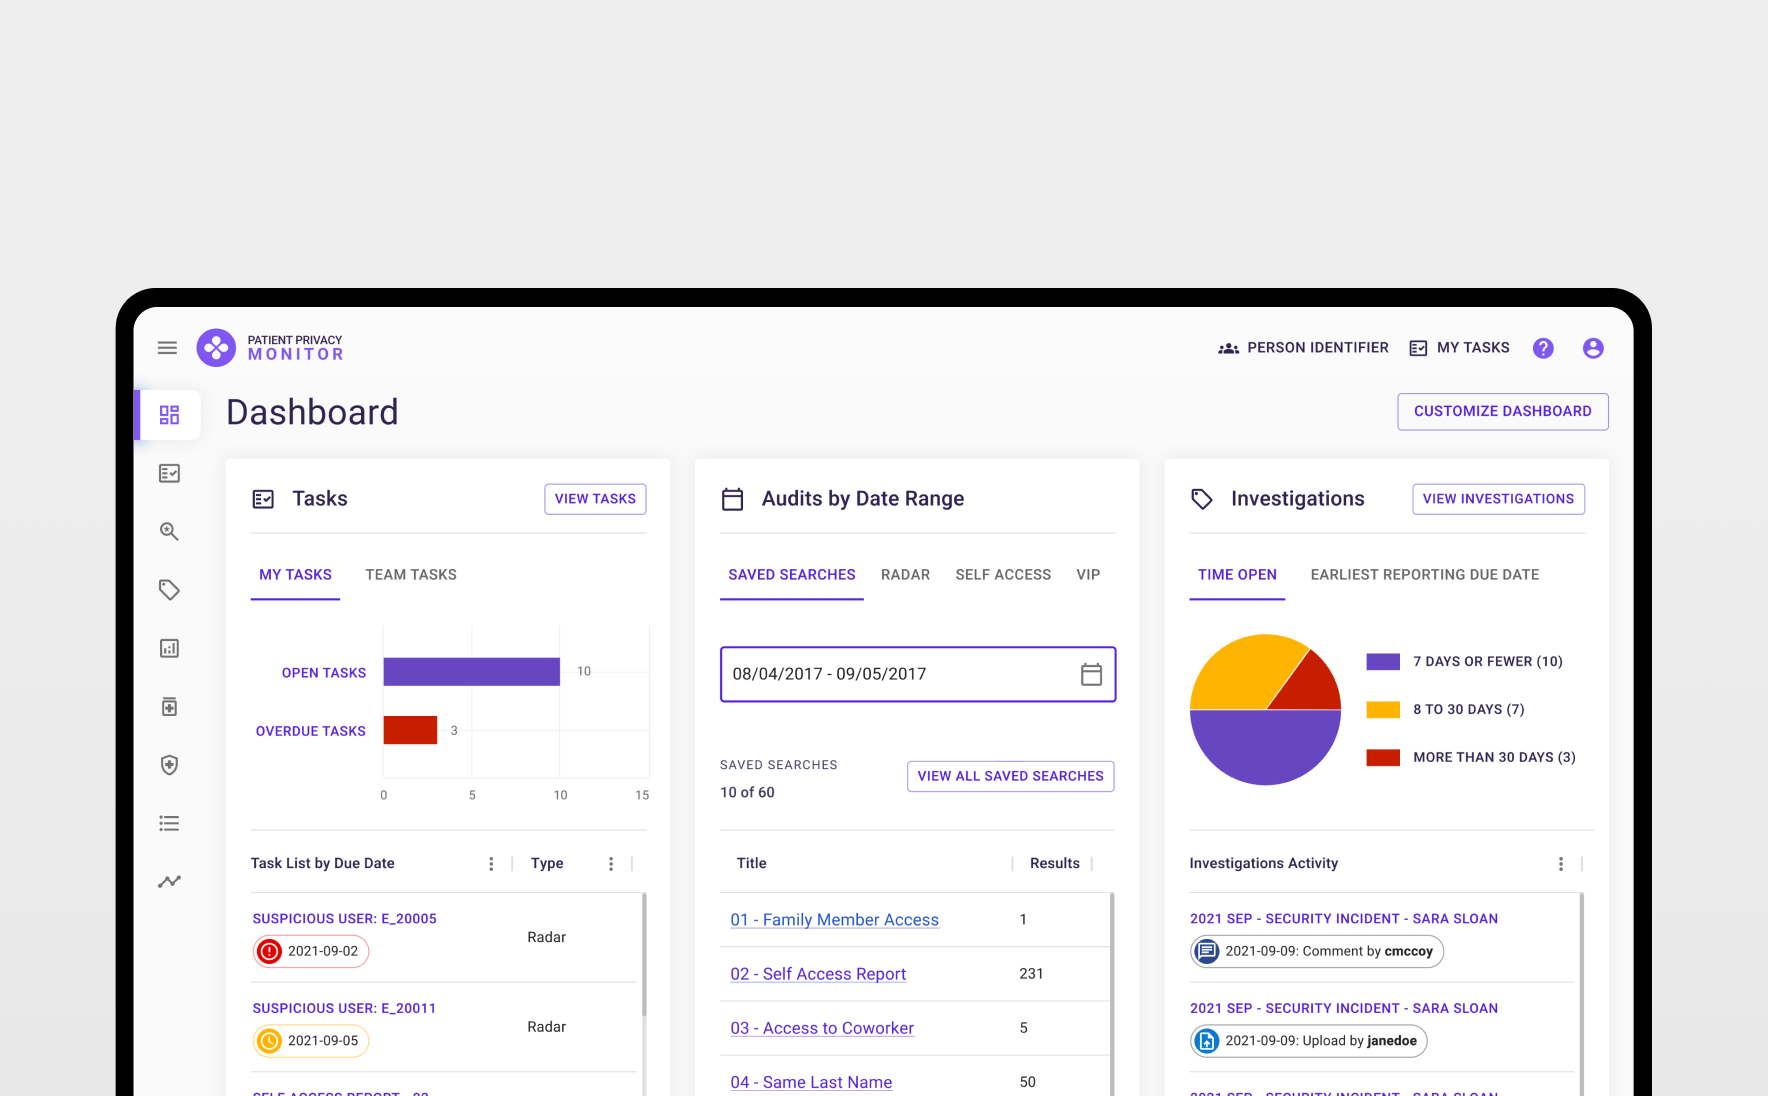Image resolution: width=1768 pixels, height=1096 pixels.
Task: Select the Self Access tab
Action: click(x=1003, y=575)
